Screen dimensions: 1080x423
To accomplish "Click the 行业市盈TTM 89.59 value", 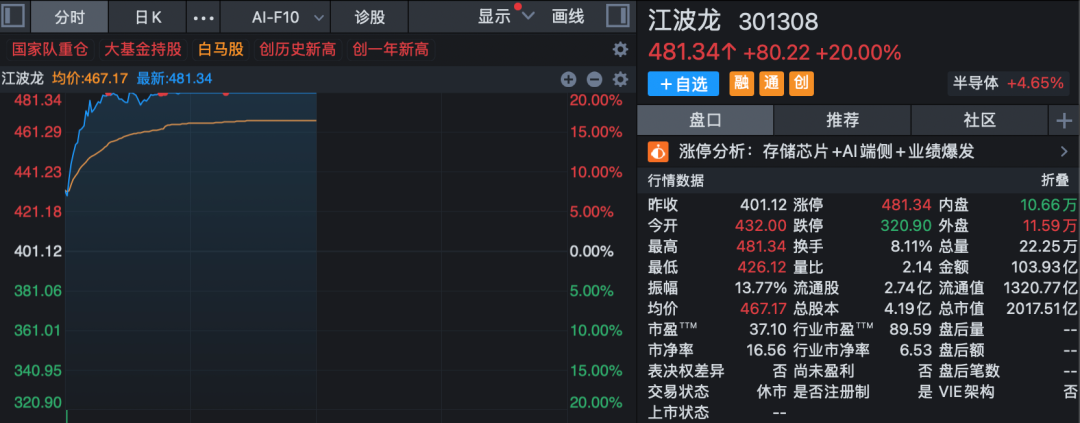I will click(x=913, y=329).
